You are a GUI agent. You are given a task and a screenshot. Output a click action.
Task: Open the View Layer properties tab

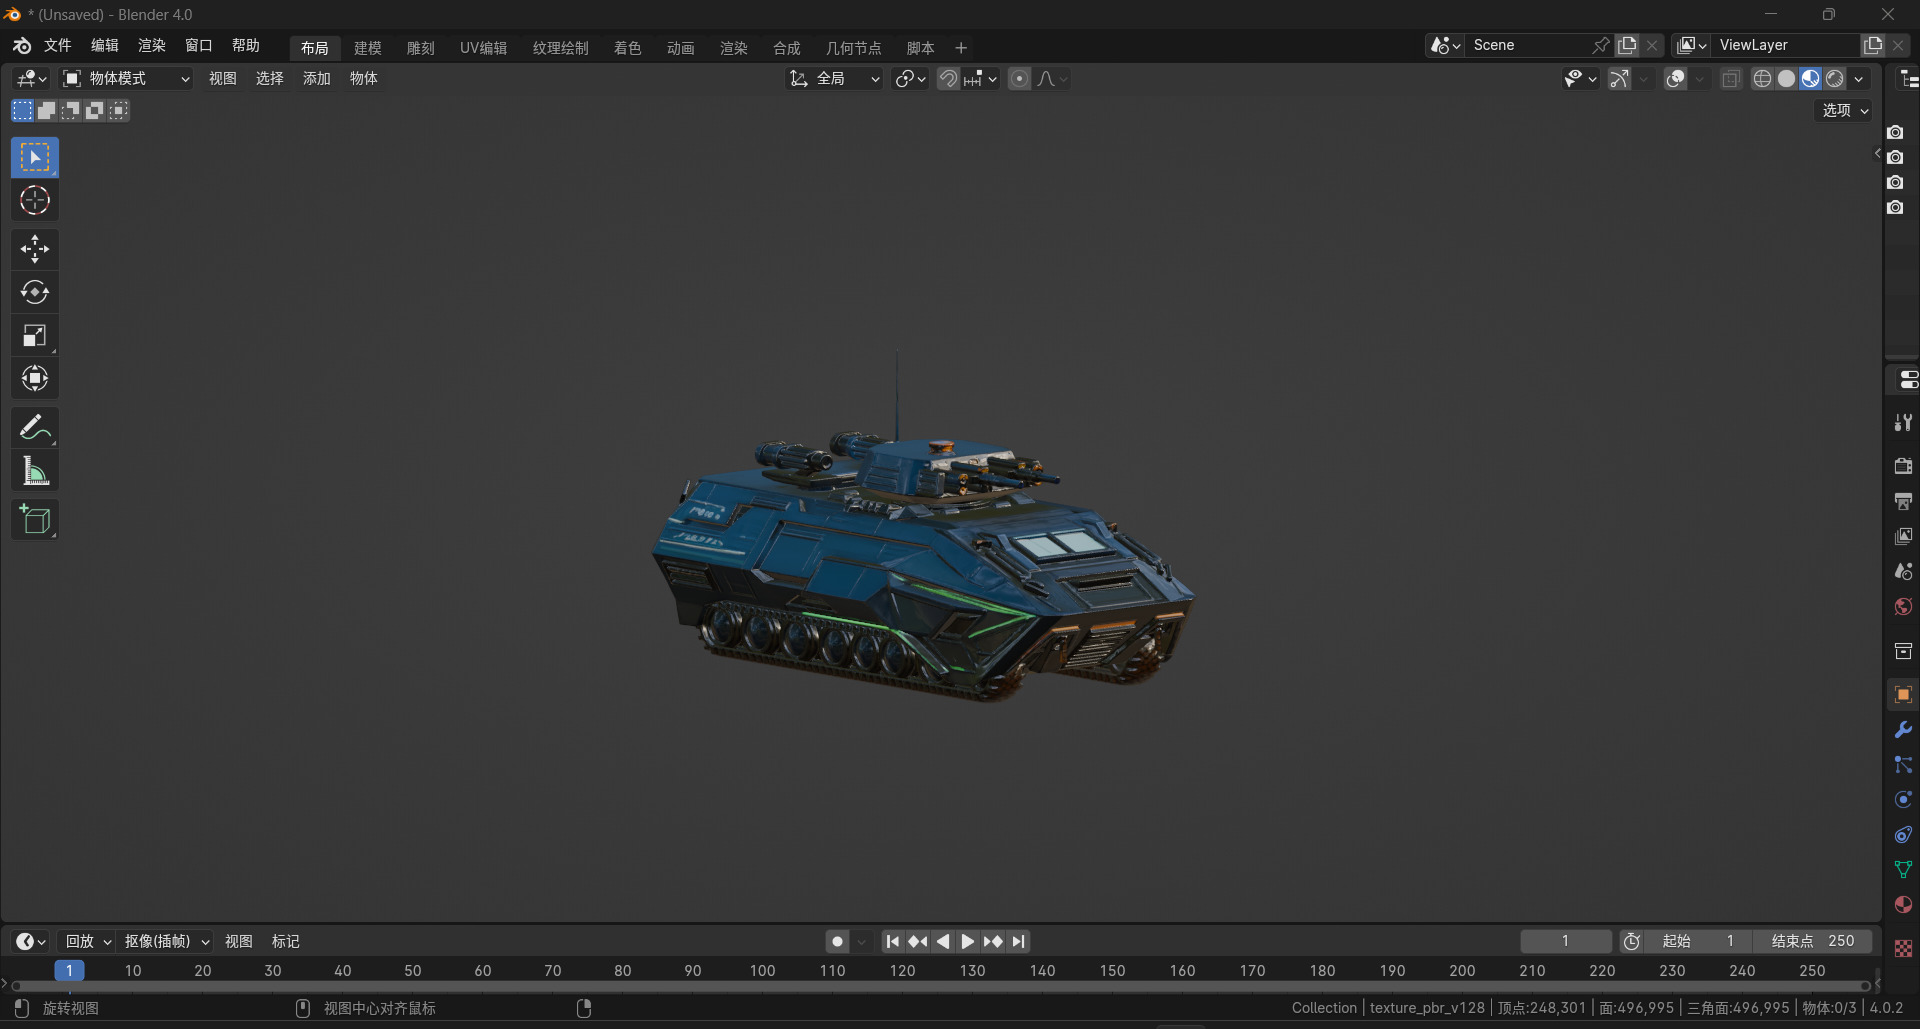[x=1903, y=536]
